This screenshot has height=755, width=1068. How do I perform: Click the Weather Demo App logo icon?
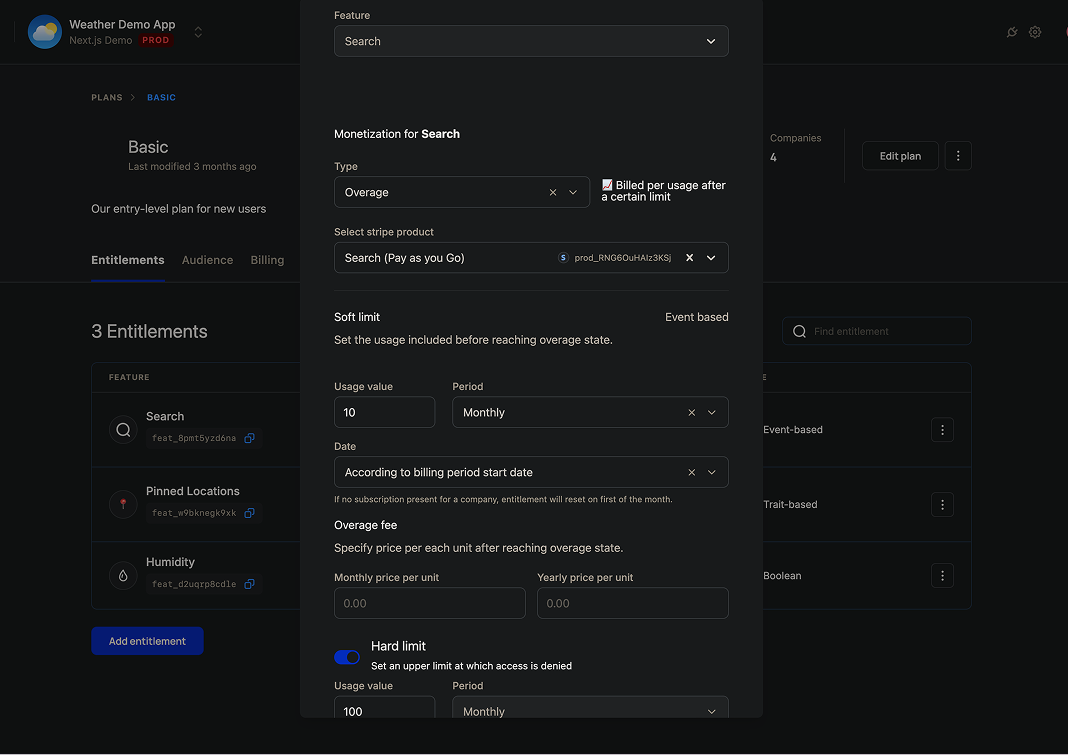tap(44, 32)
